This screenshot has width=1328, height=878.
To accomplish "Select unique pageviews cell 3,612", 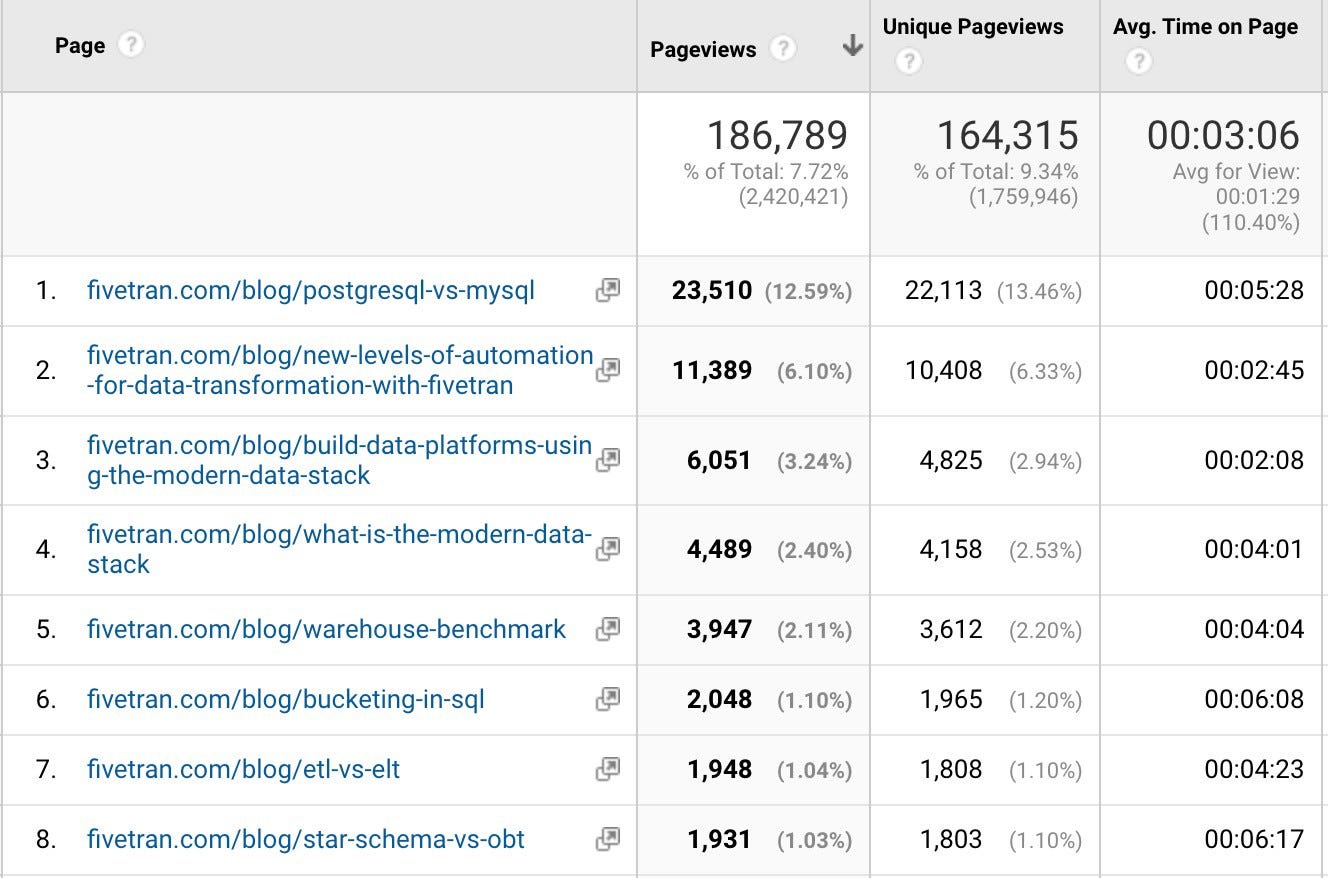I will tap(951, 629).
